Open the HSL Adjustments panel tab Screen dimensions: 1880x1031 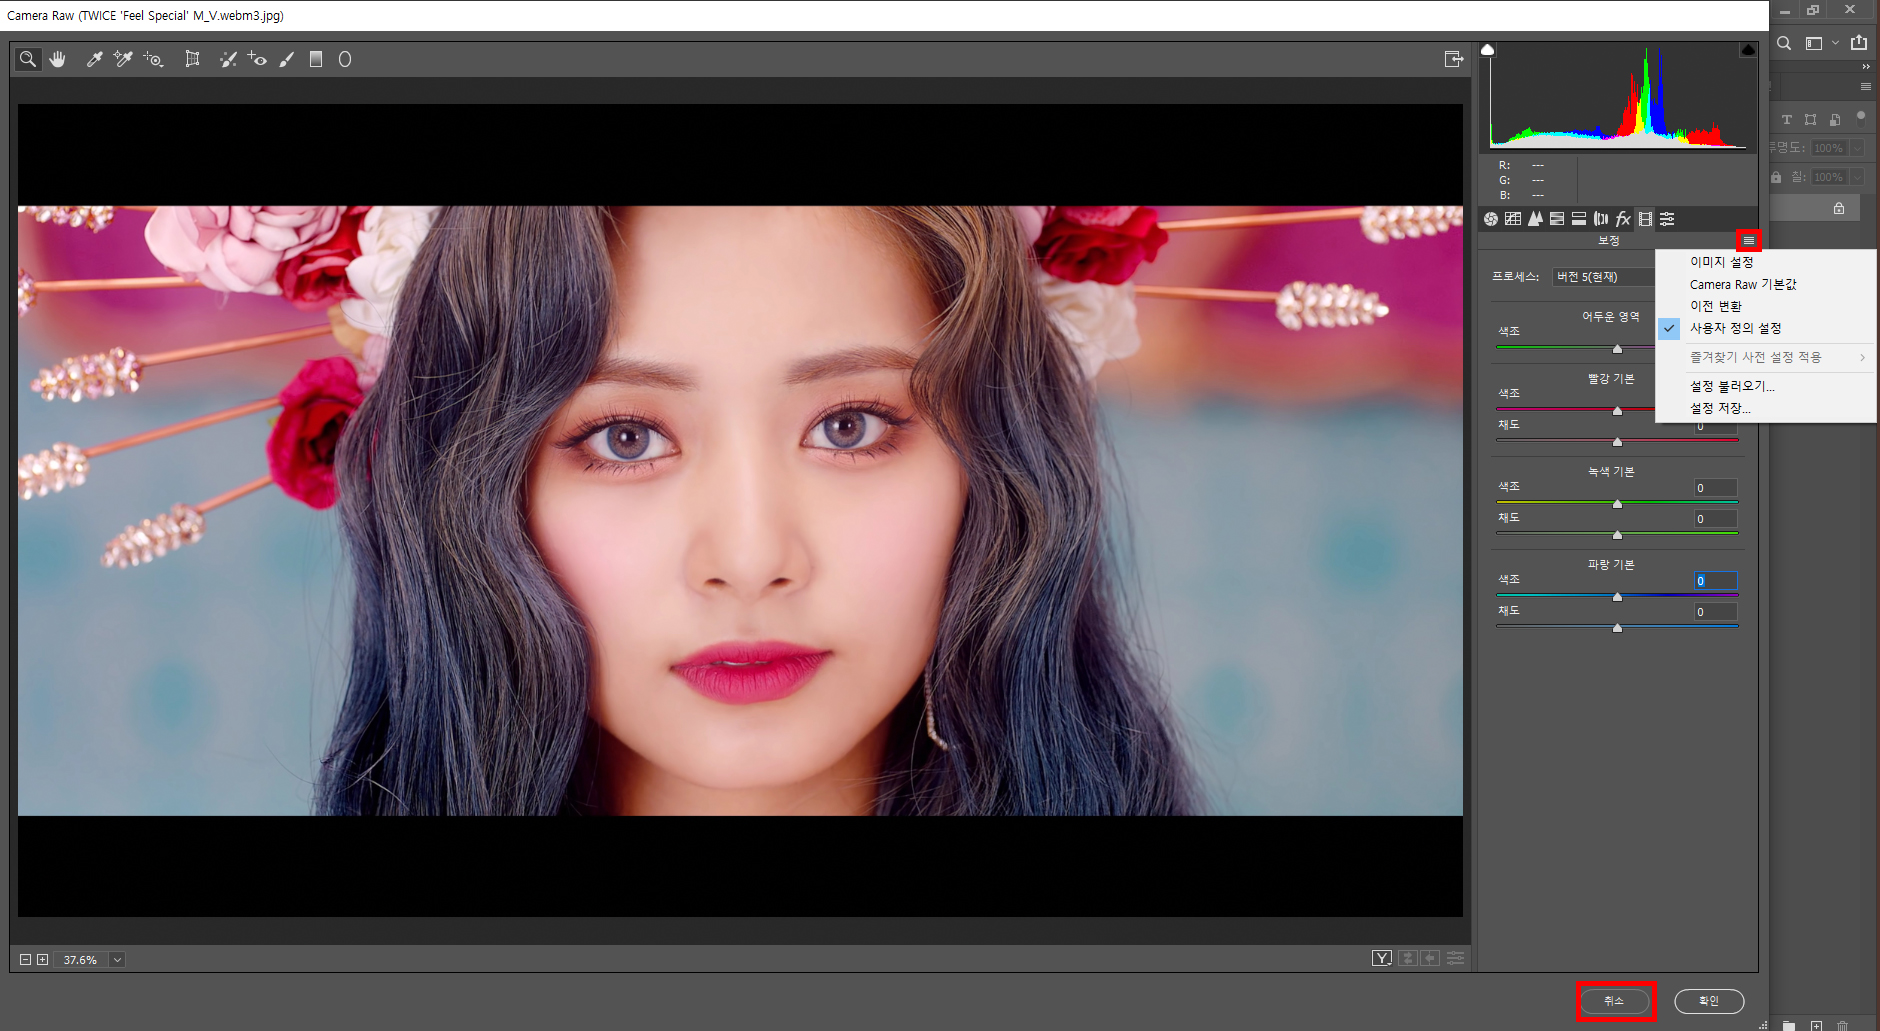pos(1557,219)
